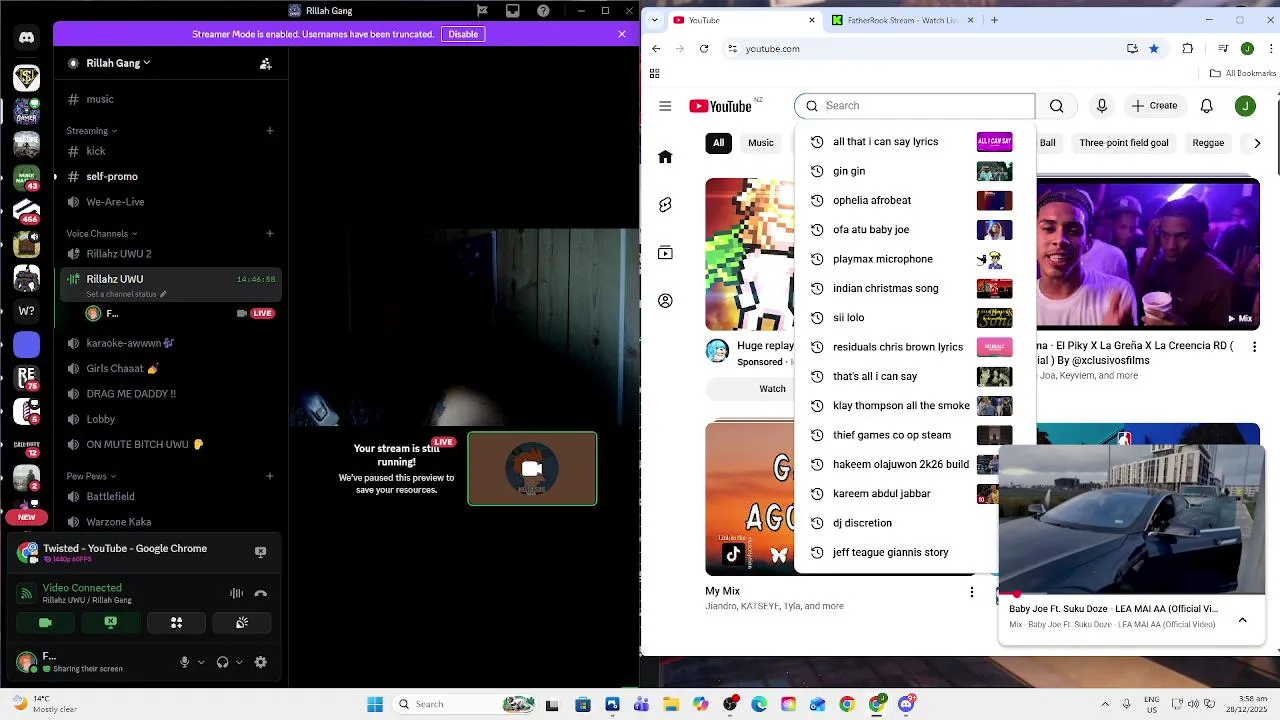Select the 'Music' filter chip

[x=761, y=143]
